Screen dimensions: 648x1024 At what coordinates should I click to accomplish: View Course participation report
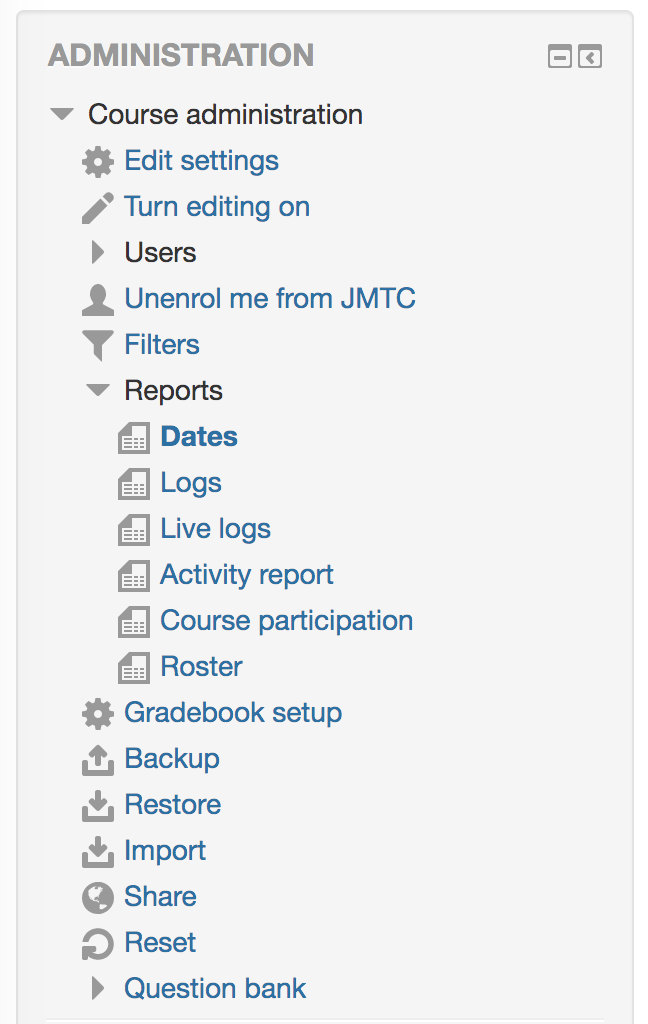pos(287,621)
